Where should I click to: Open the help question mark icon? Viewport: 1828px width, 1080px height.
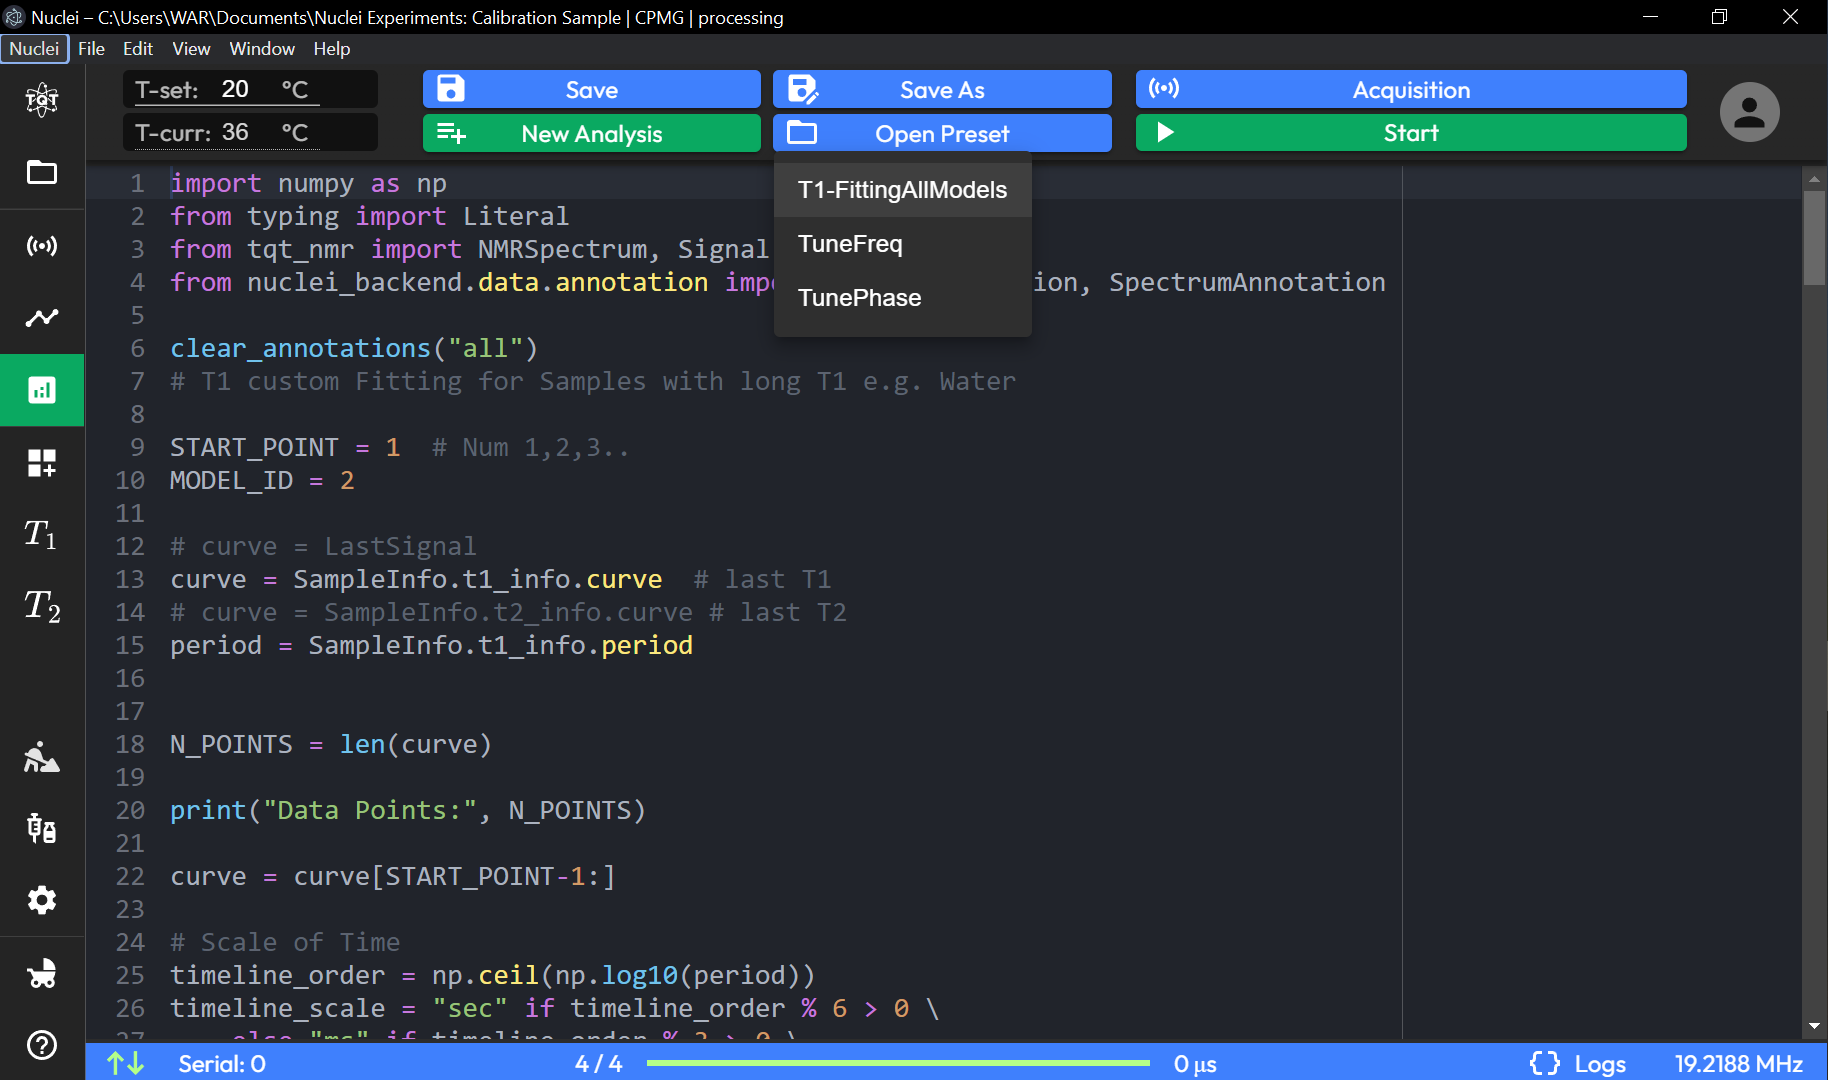pos(42,1045)
